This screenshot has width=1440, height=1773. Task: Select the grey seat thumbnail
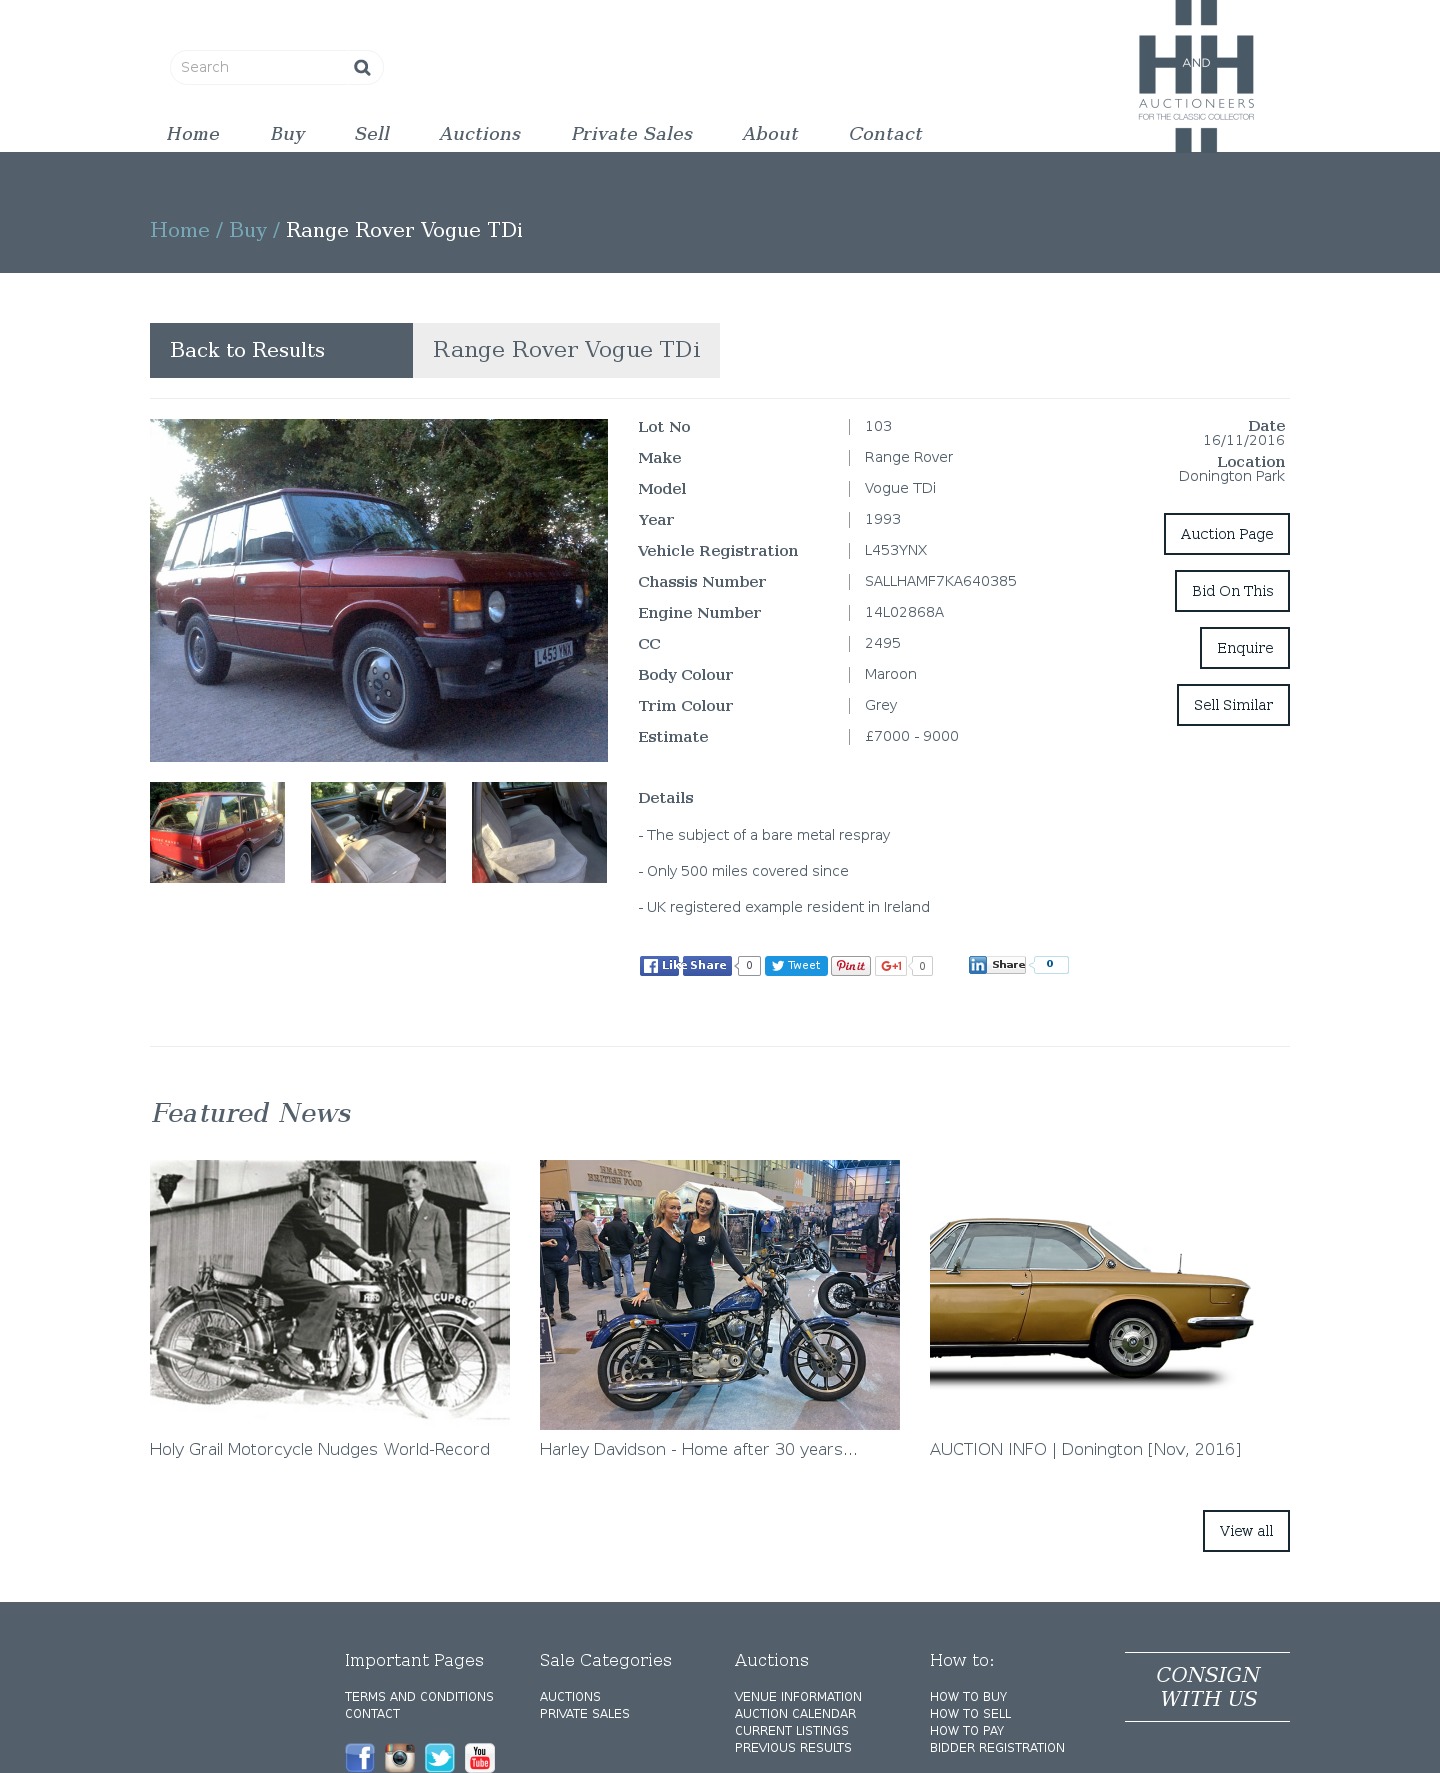click(x=539, y=832)
